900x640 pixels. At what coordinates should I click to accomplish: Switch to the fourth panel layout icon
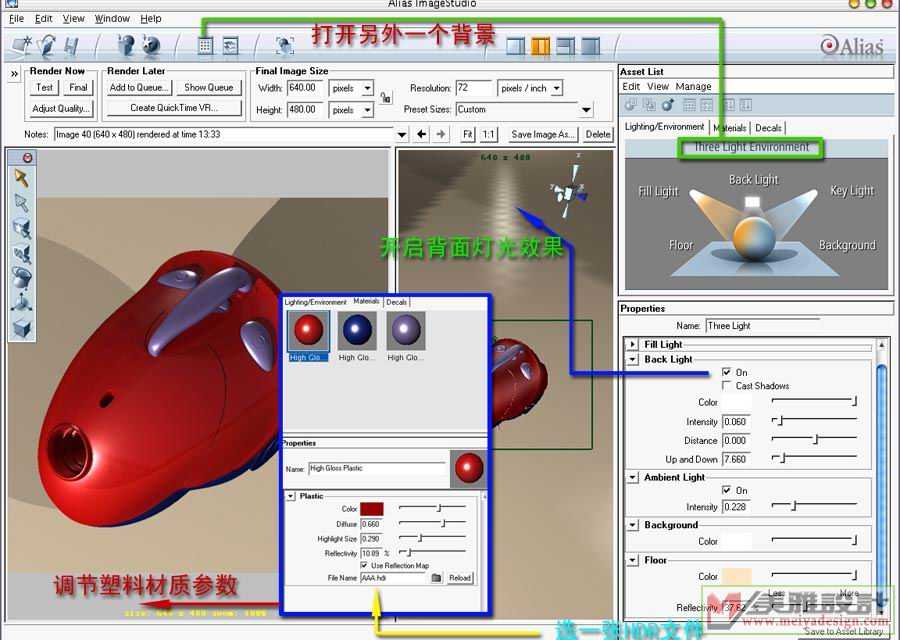click(x=591, y=45)
